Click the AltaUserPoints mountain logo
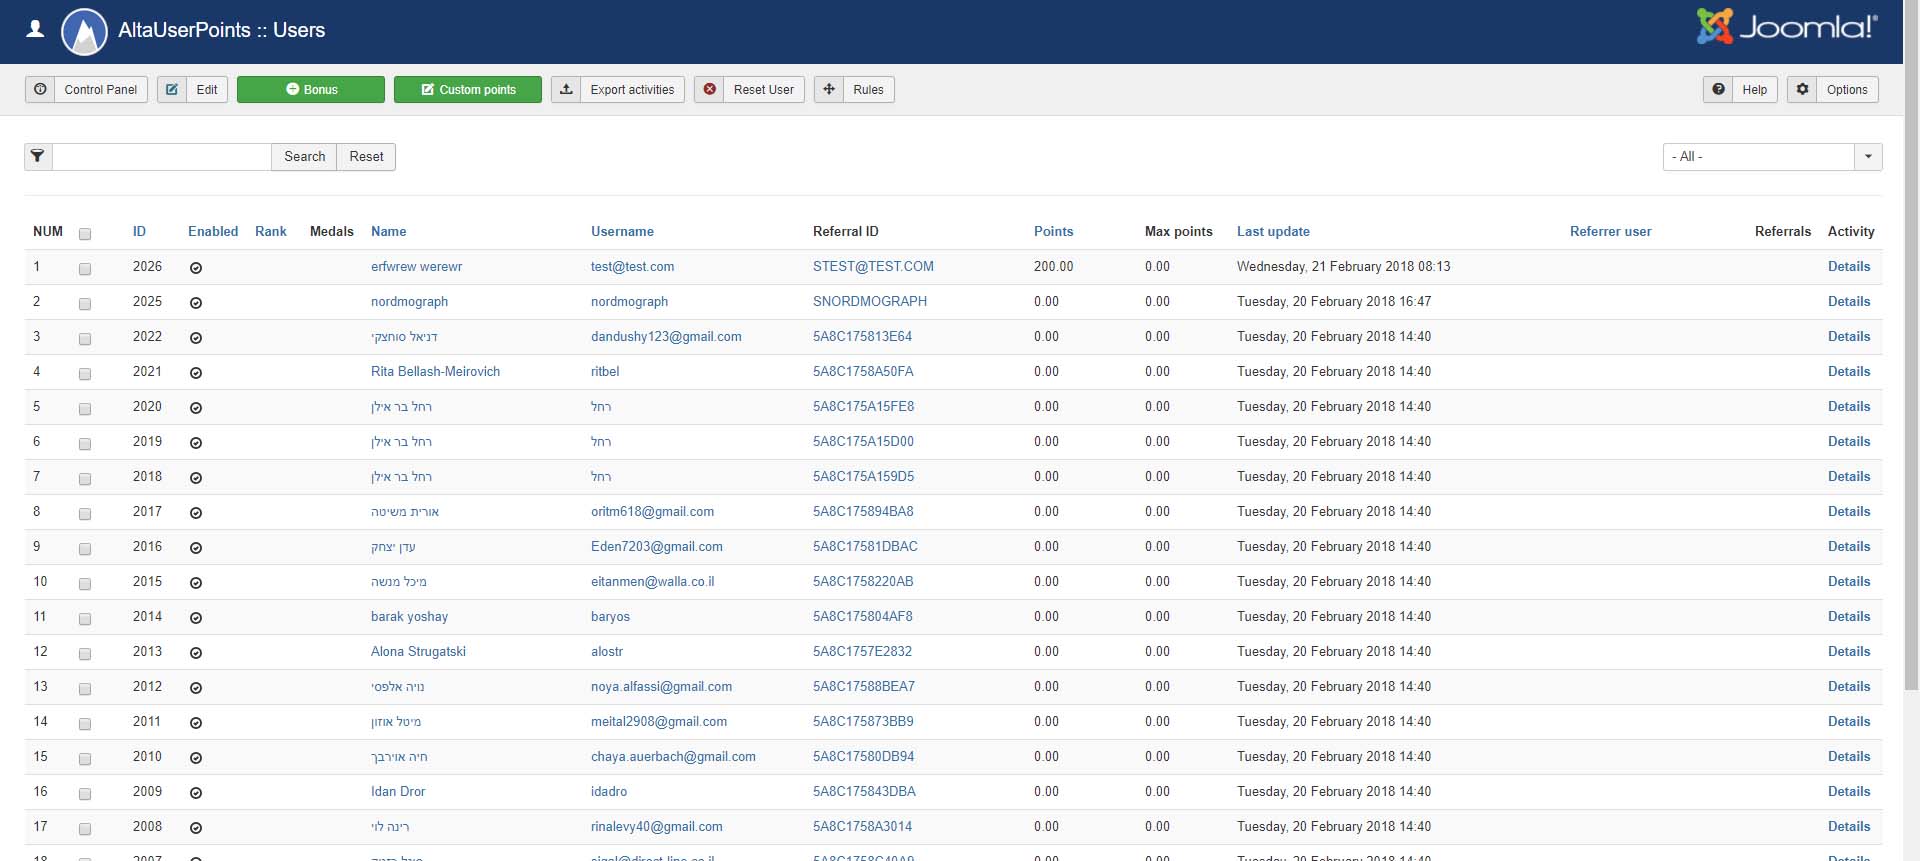The width and height of the screenshot is (1920, 861). coord(84,32)
